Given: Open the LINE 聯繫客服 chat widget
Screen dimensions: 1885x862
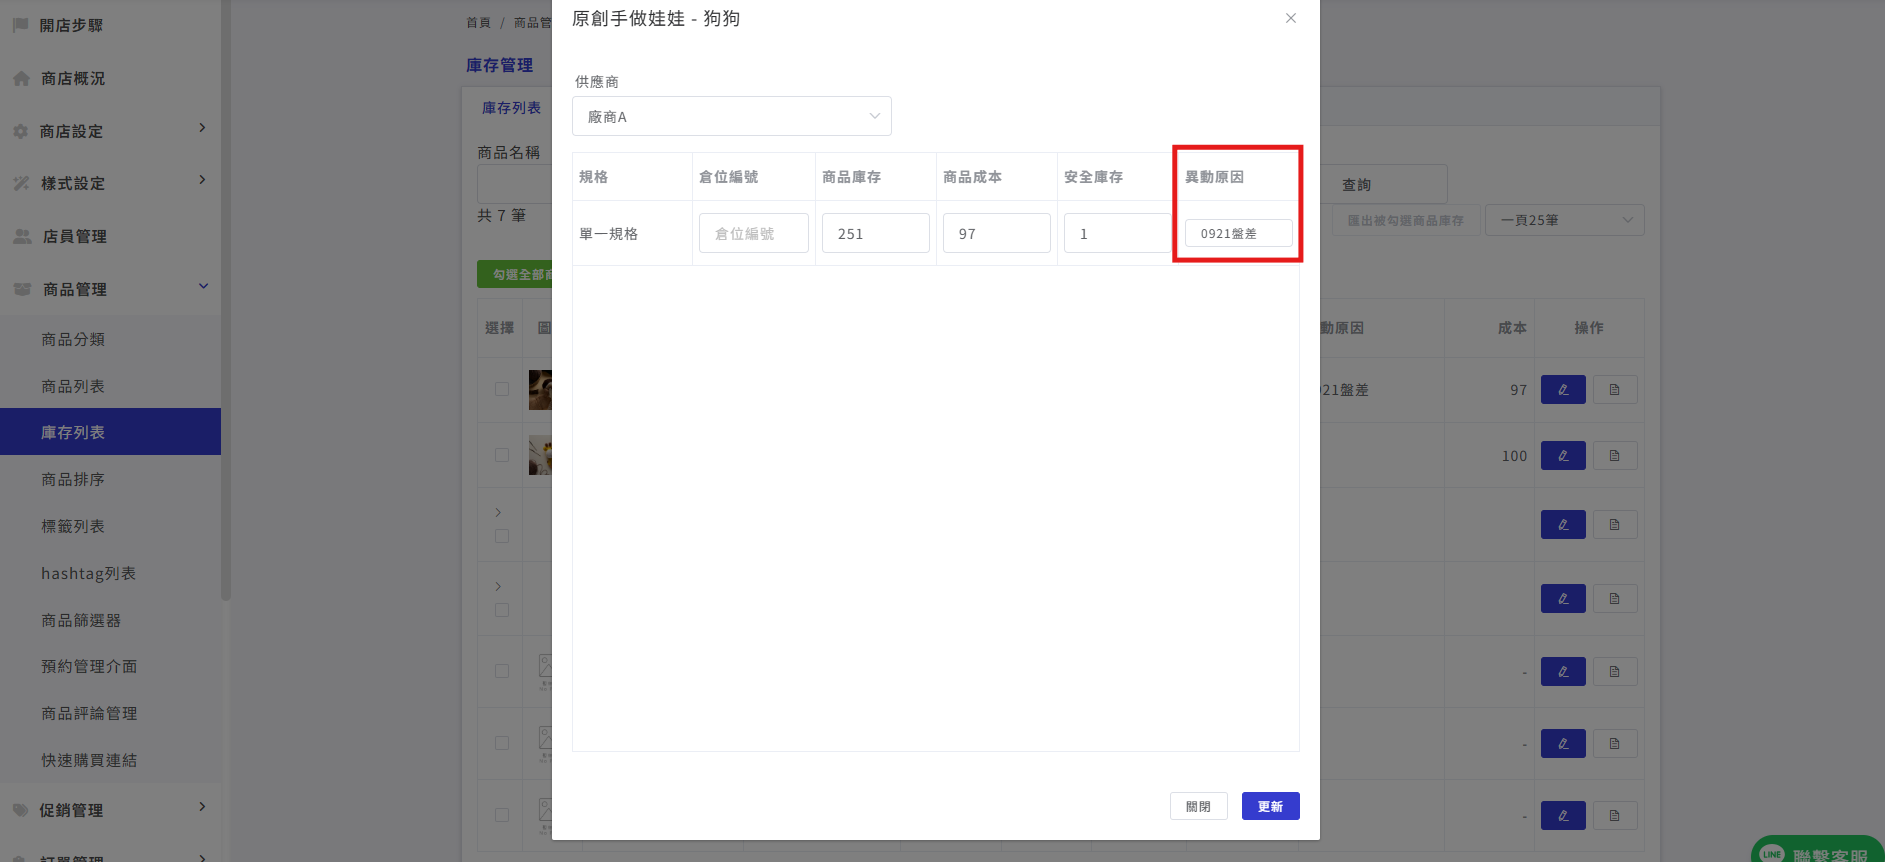Looking at the screenshot, I should pos(1817,850).
